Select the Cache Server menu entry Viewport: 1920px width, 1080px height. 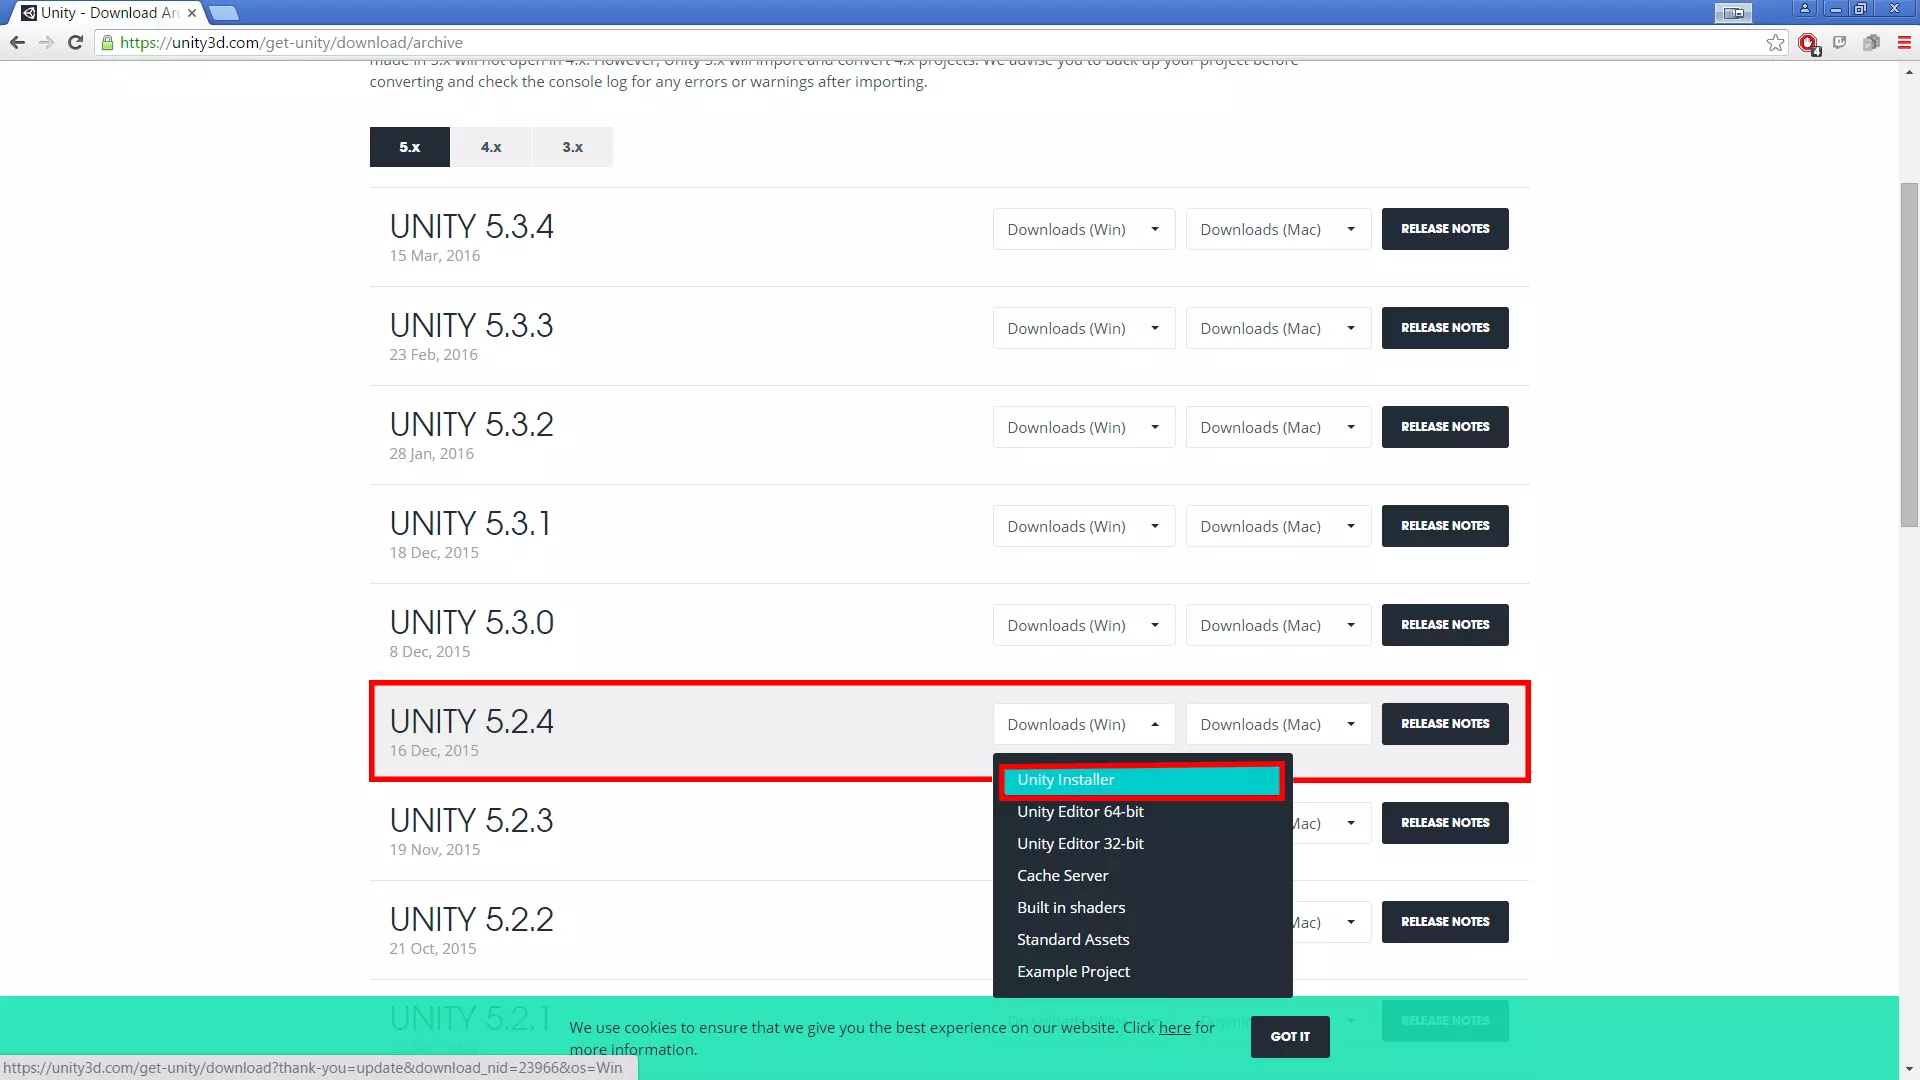[x=1062, y=876]
